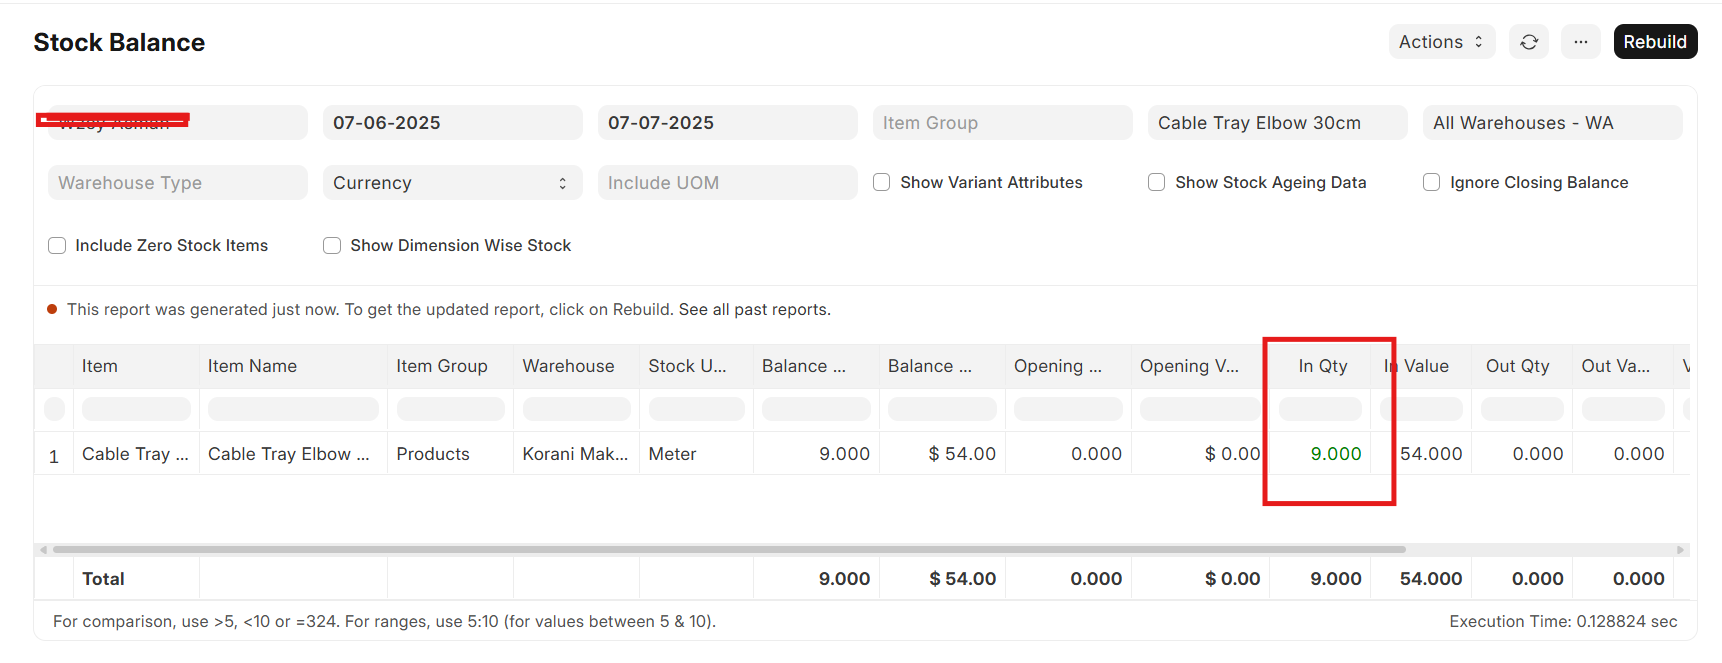Open the Actions dropdown
The image size is (1722, 663).
click(x=1442, y=42)
